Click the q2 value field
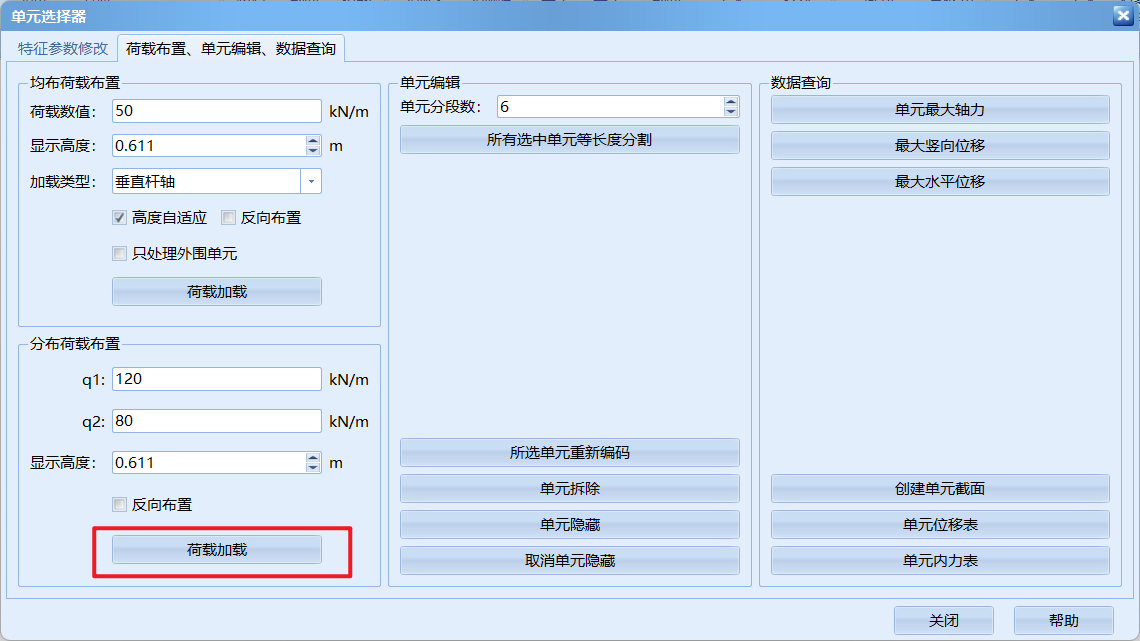This screenshot has width=1140, height=641. pos(216,421)
